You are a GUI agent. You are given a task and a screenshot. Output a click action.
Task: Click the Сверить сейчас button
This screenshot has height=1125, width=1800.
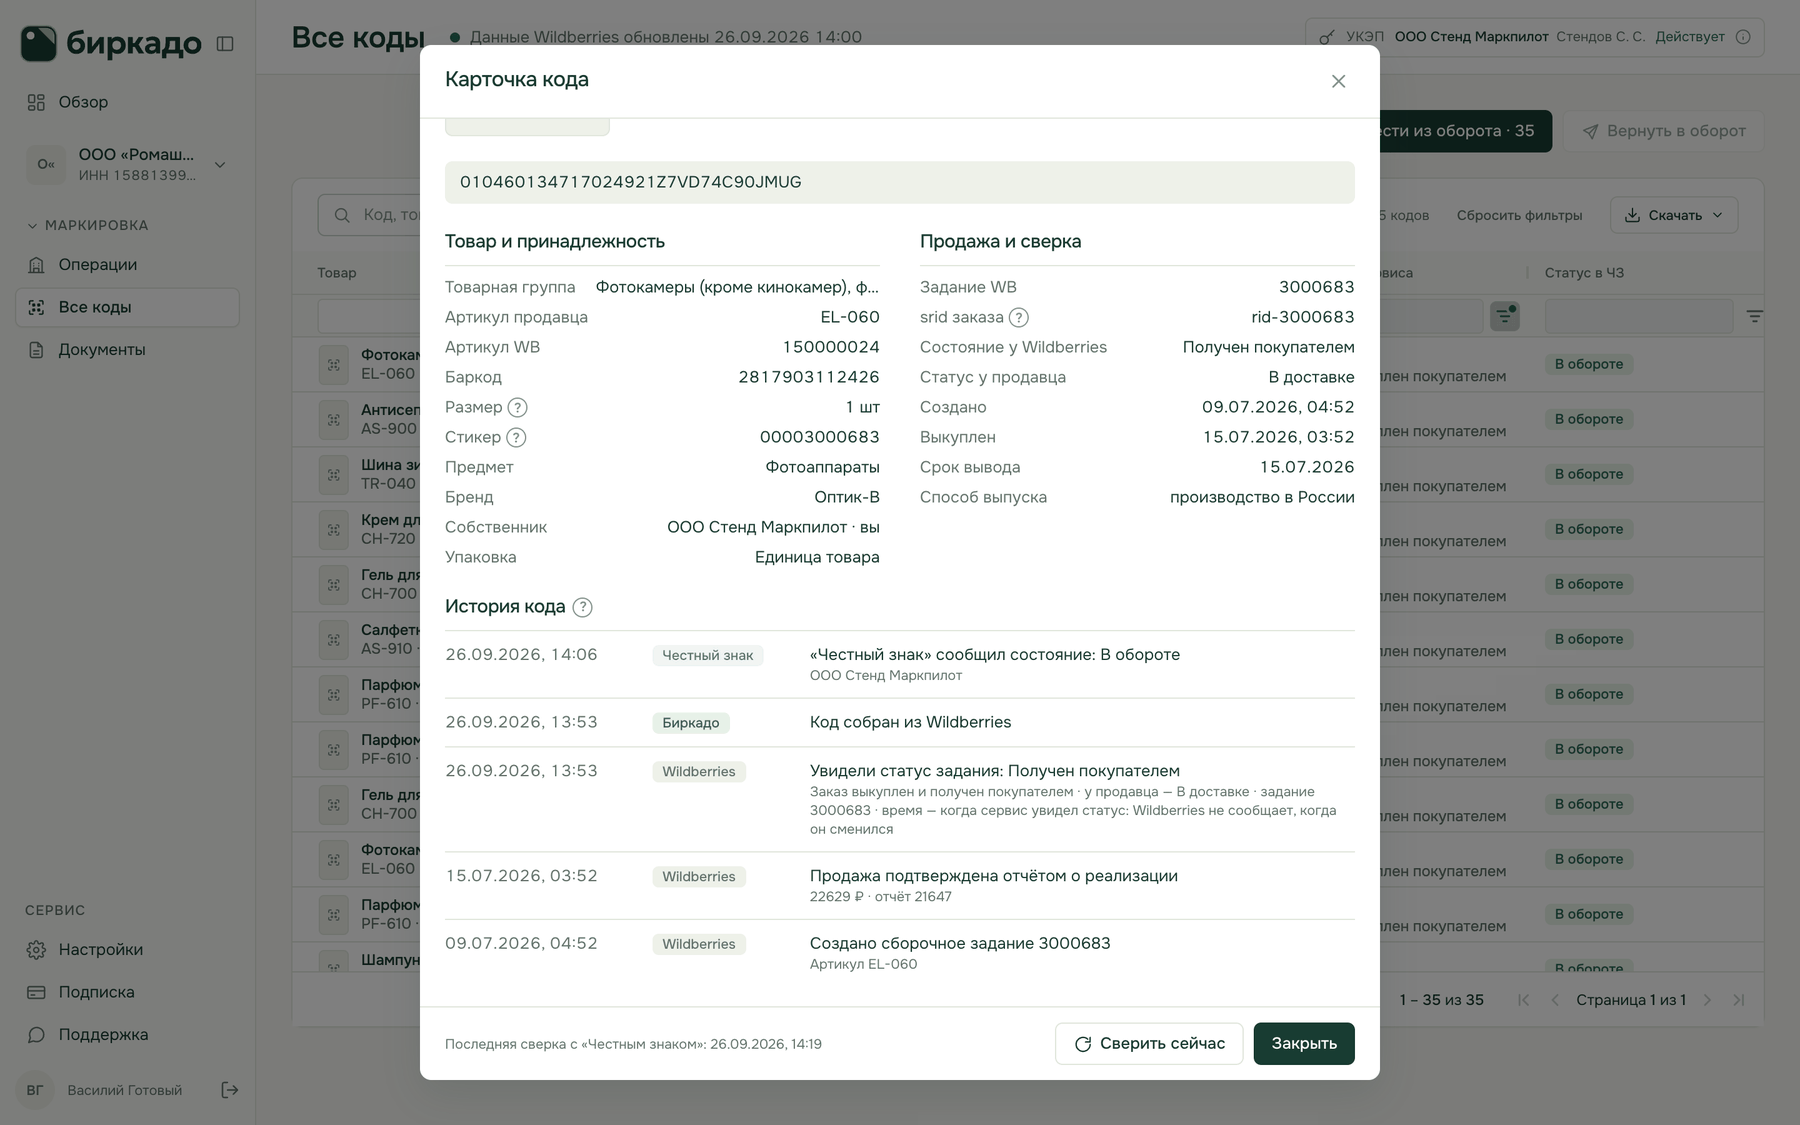[1149, 1043]
